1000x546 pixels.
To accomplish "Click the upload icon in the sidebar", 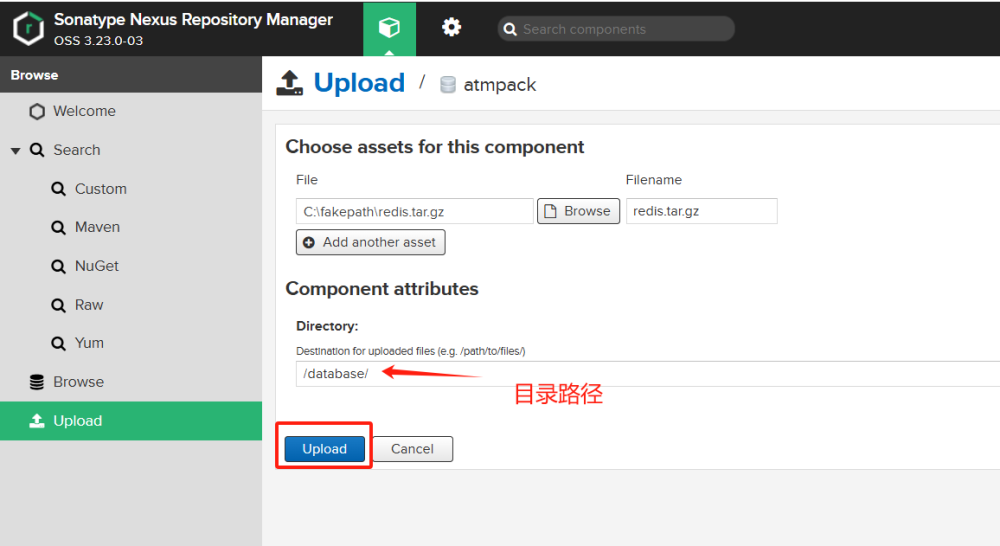I will coord(37,421).
